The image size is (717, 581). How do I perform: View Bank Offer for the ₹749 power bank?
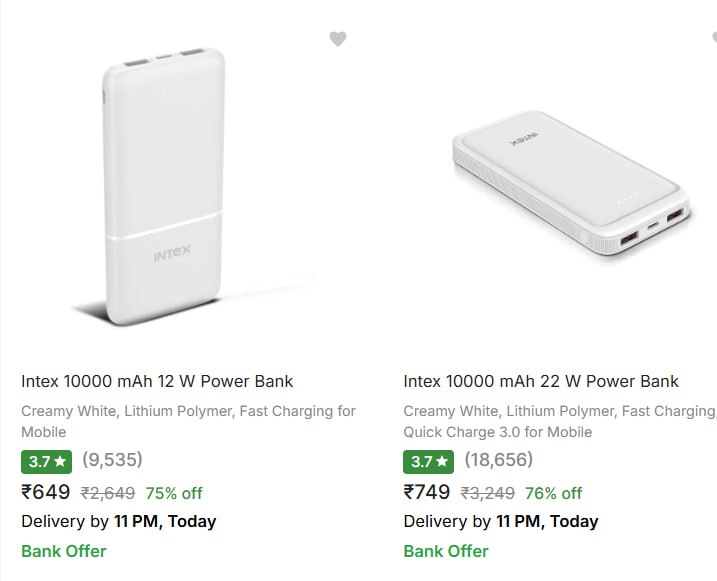[446, 551]
